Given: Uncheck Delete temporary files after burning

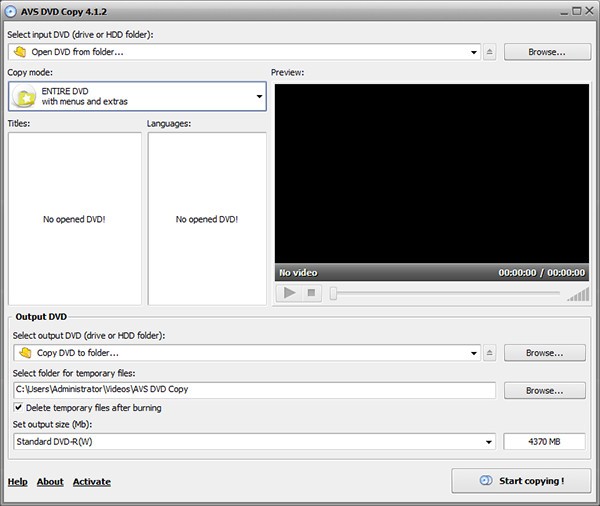Looking at the screenshot, I should click(x=19, y=408).
